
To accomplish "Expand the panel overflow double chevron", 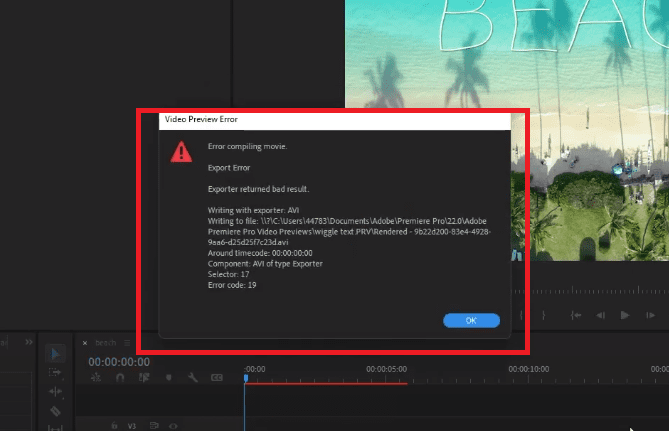I will click(29, 342).
